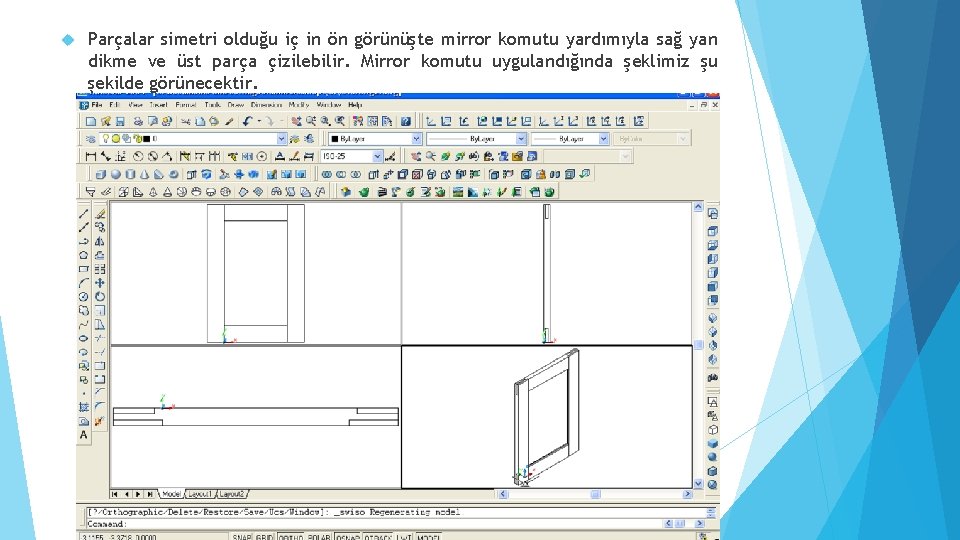Select the Circle draw tool
Image resolution: width=960 pixels, height=540 pixels.
coord(84,297)
